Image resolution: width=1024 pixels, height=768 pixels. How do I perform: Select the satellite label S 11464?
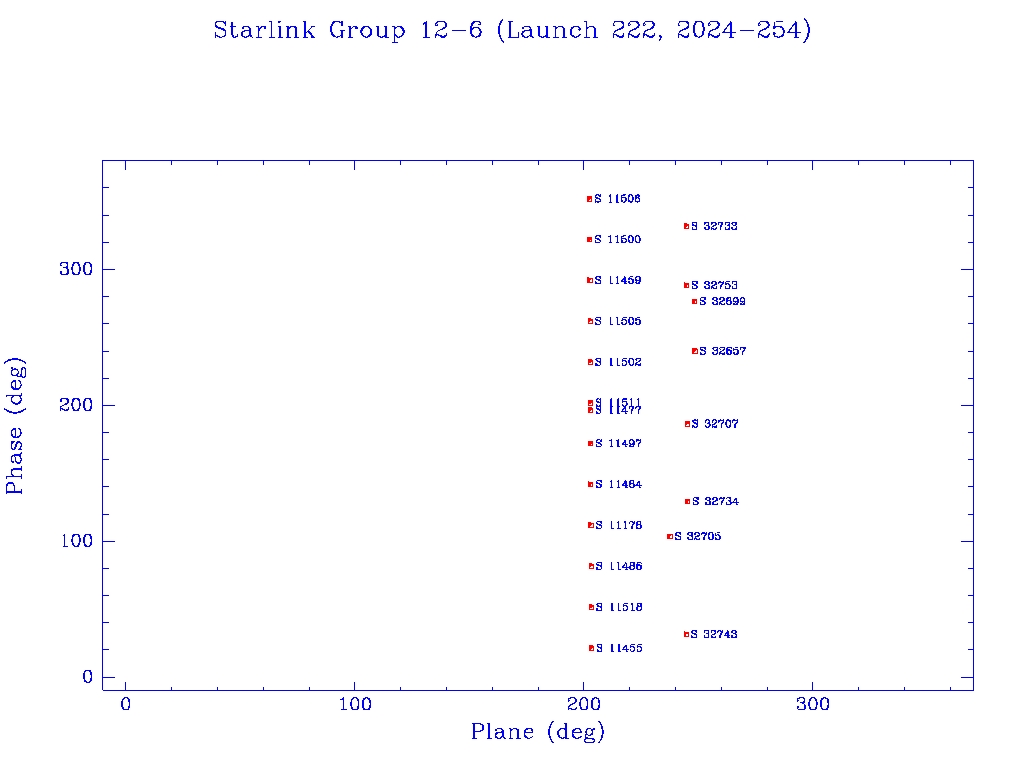(x=618, y=485)
